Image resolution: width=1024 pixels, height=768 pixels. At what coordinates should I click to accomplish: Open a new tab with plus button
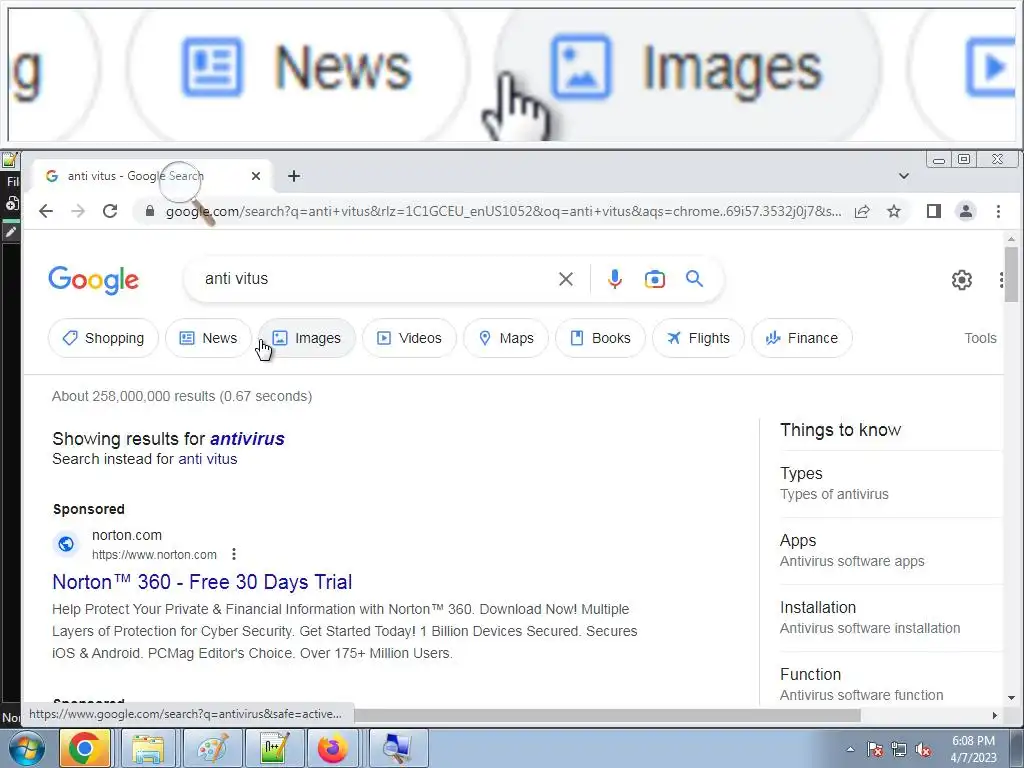(294, 176)
